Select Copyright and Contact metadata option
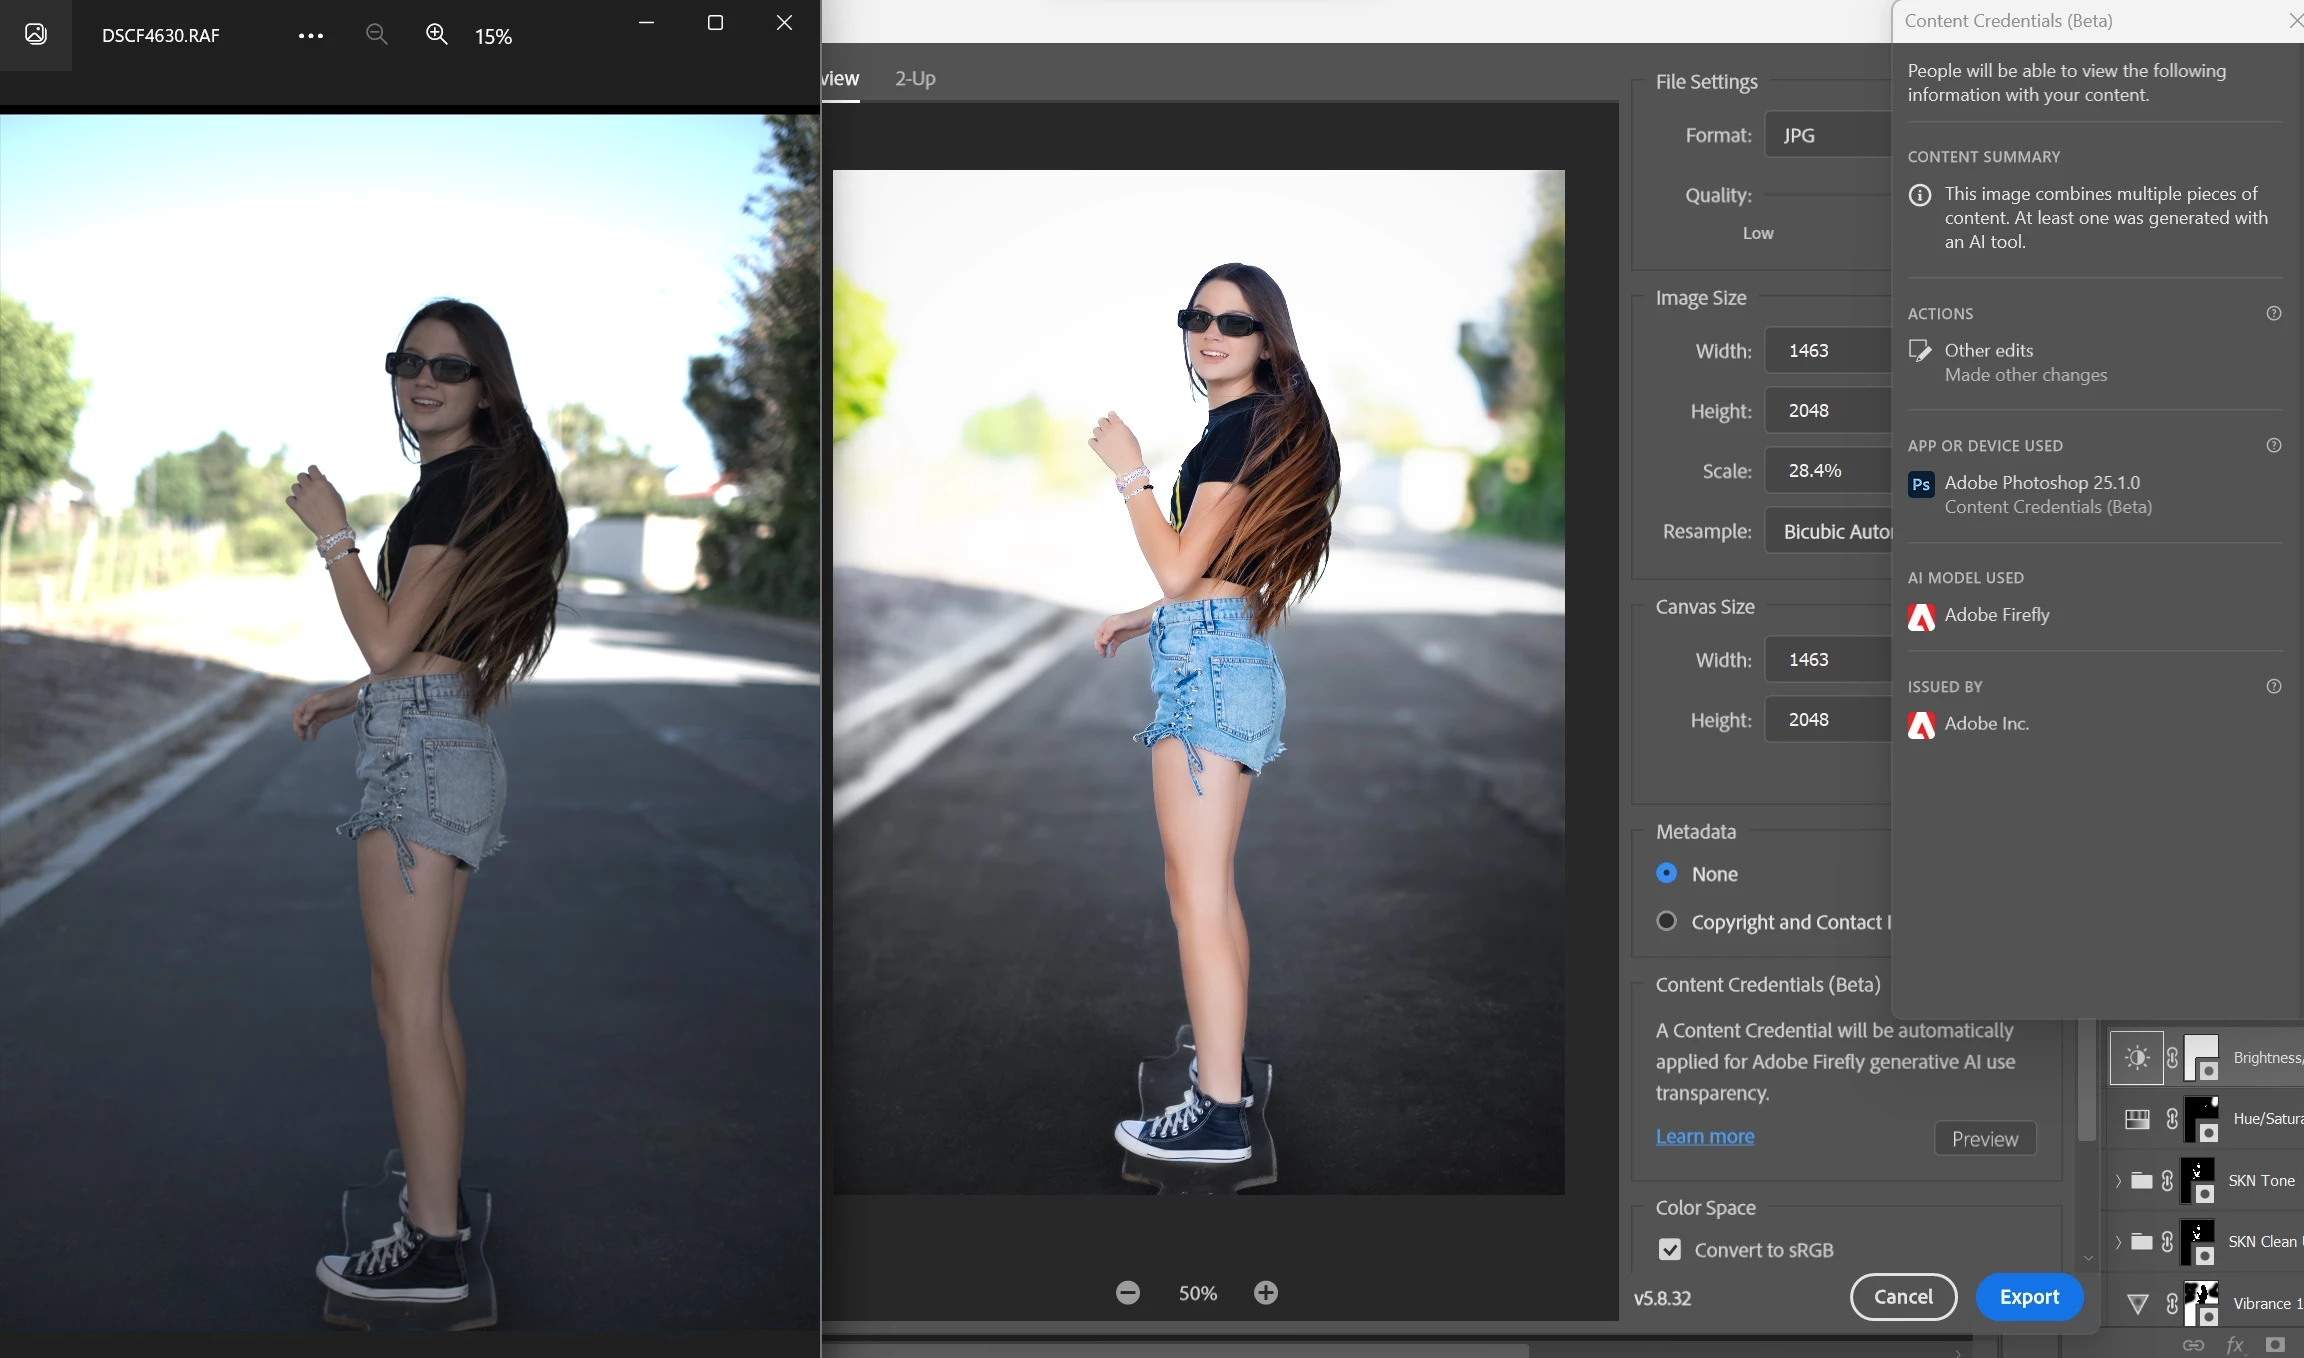Screen dimensions: 2304x1358 pyautogui.click(x=1667, y=921)
